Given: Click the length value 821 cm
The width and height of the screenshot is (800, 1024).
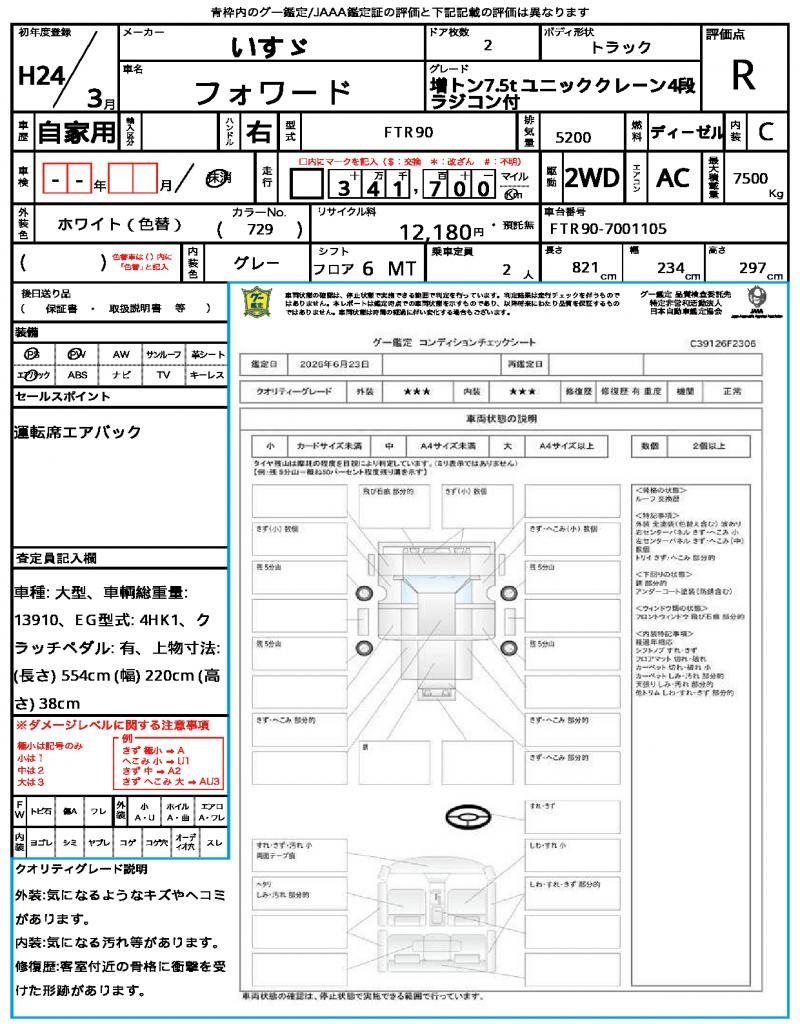Looking at the screenshot, I should [x=594, y=268].
